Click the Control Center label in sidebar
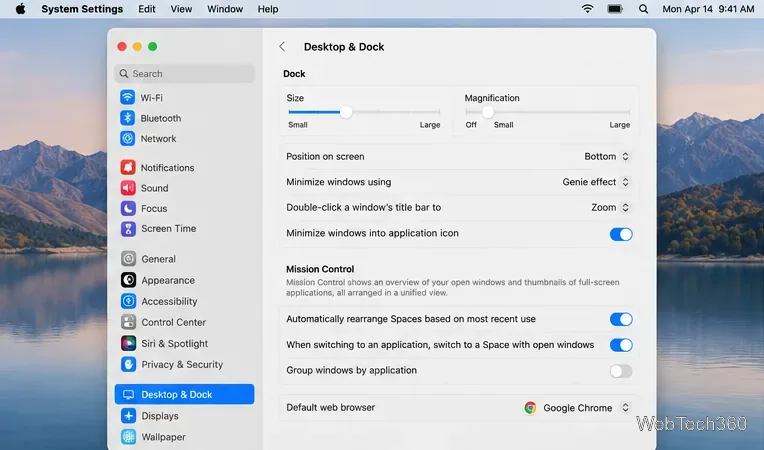This screenshot has width=764, height=450. [x=173, y=322]
